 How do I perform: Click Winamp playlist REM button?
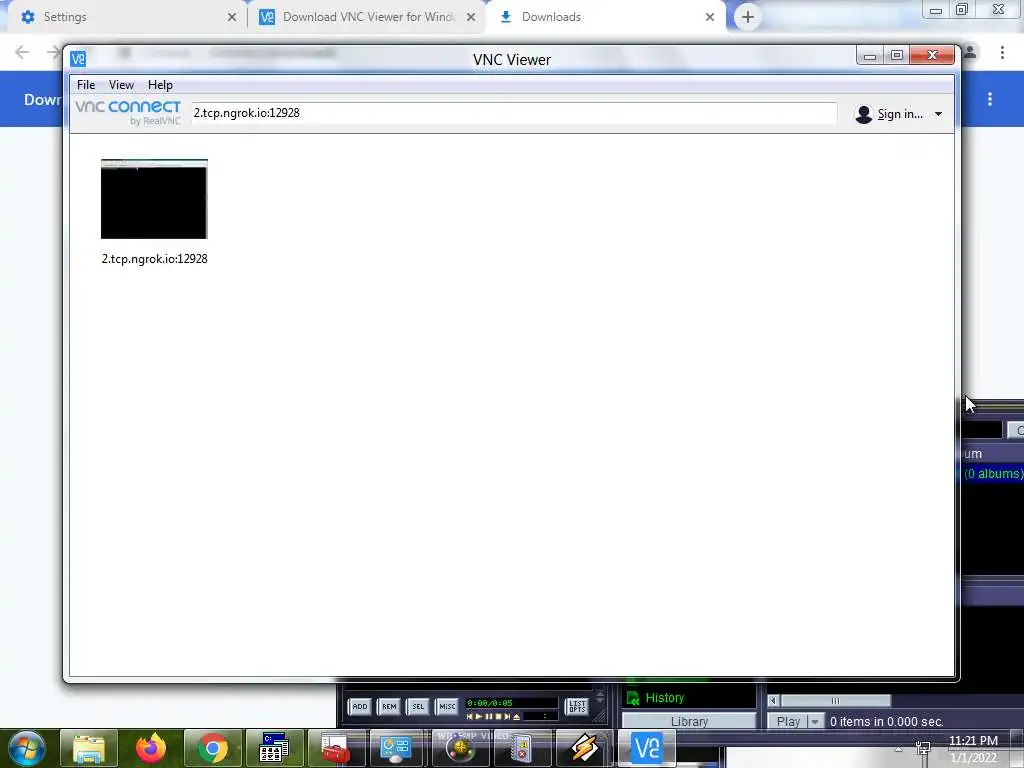[389, 707]
